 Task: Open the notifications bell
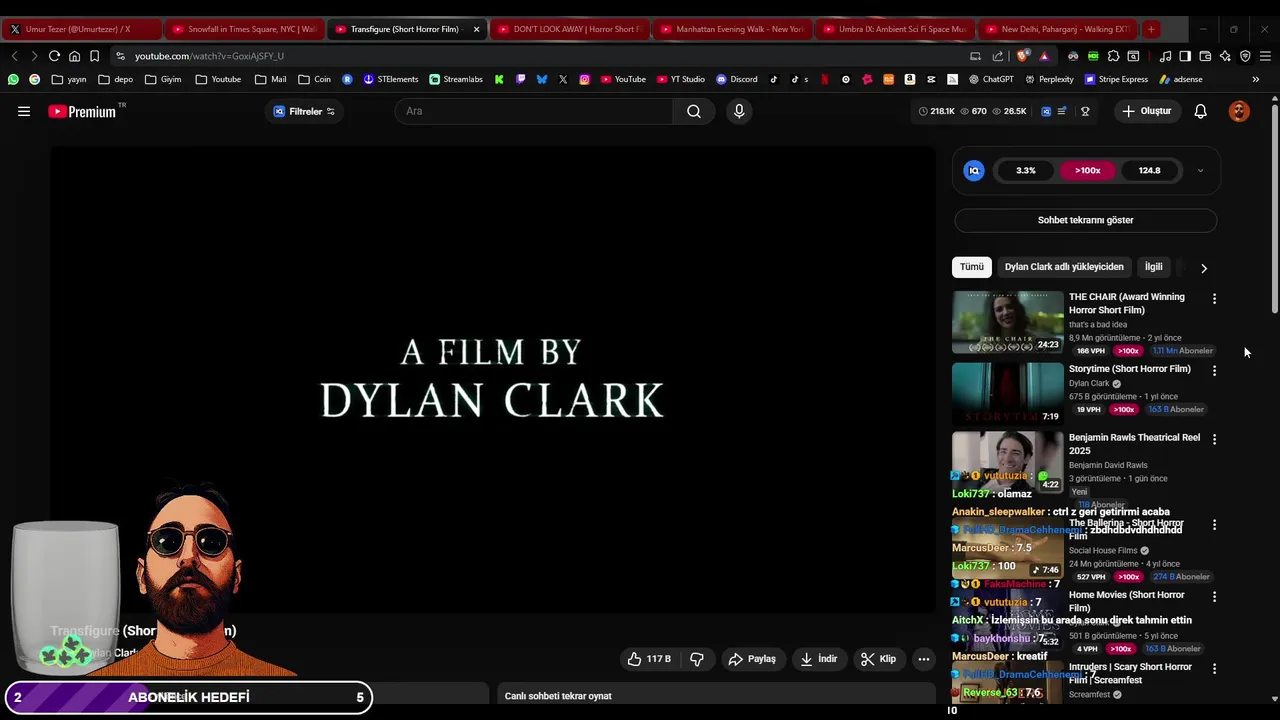[x=1200, y=111]
